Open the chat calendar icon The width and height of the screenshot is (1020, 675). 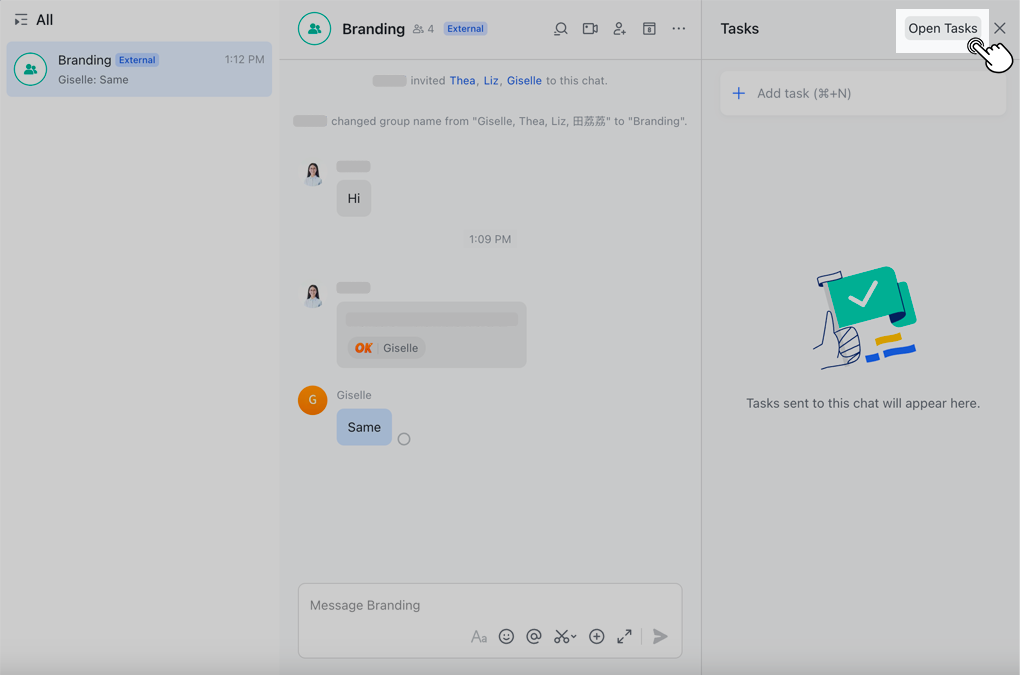tap(649, 29)
